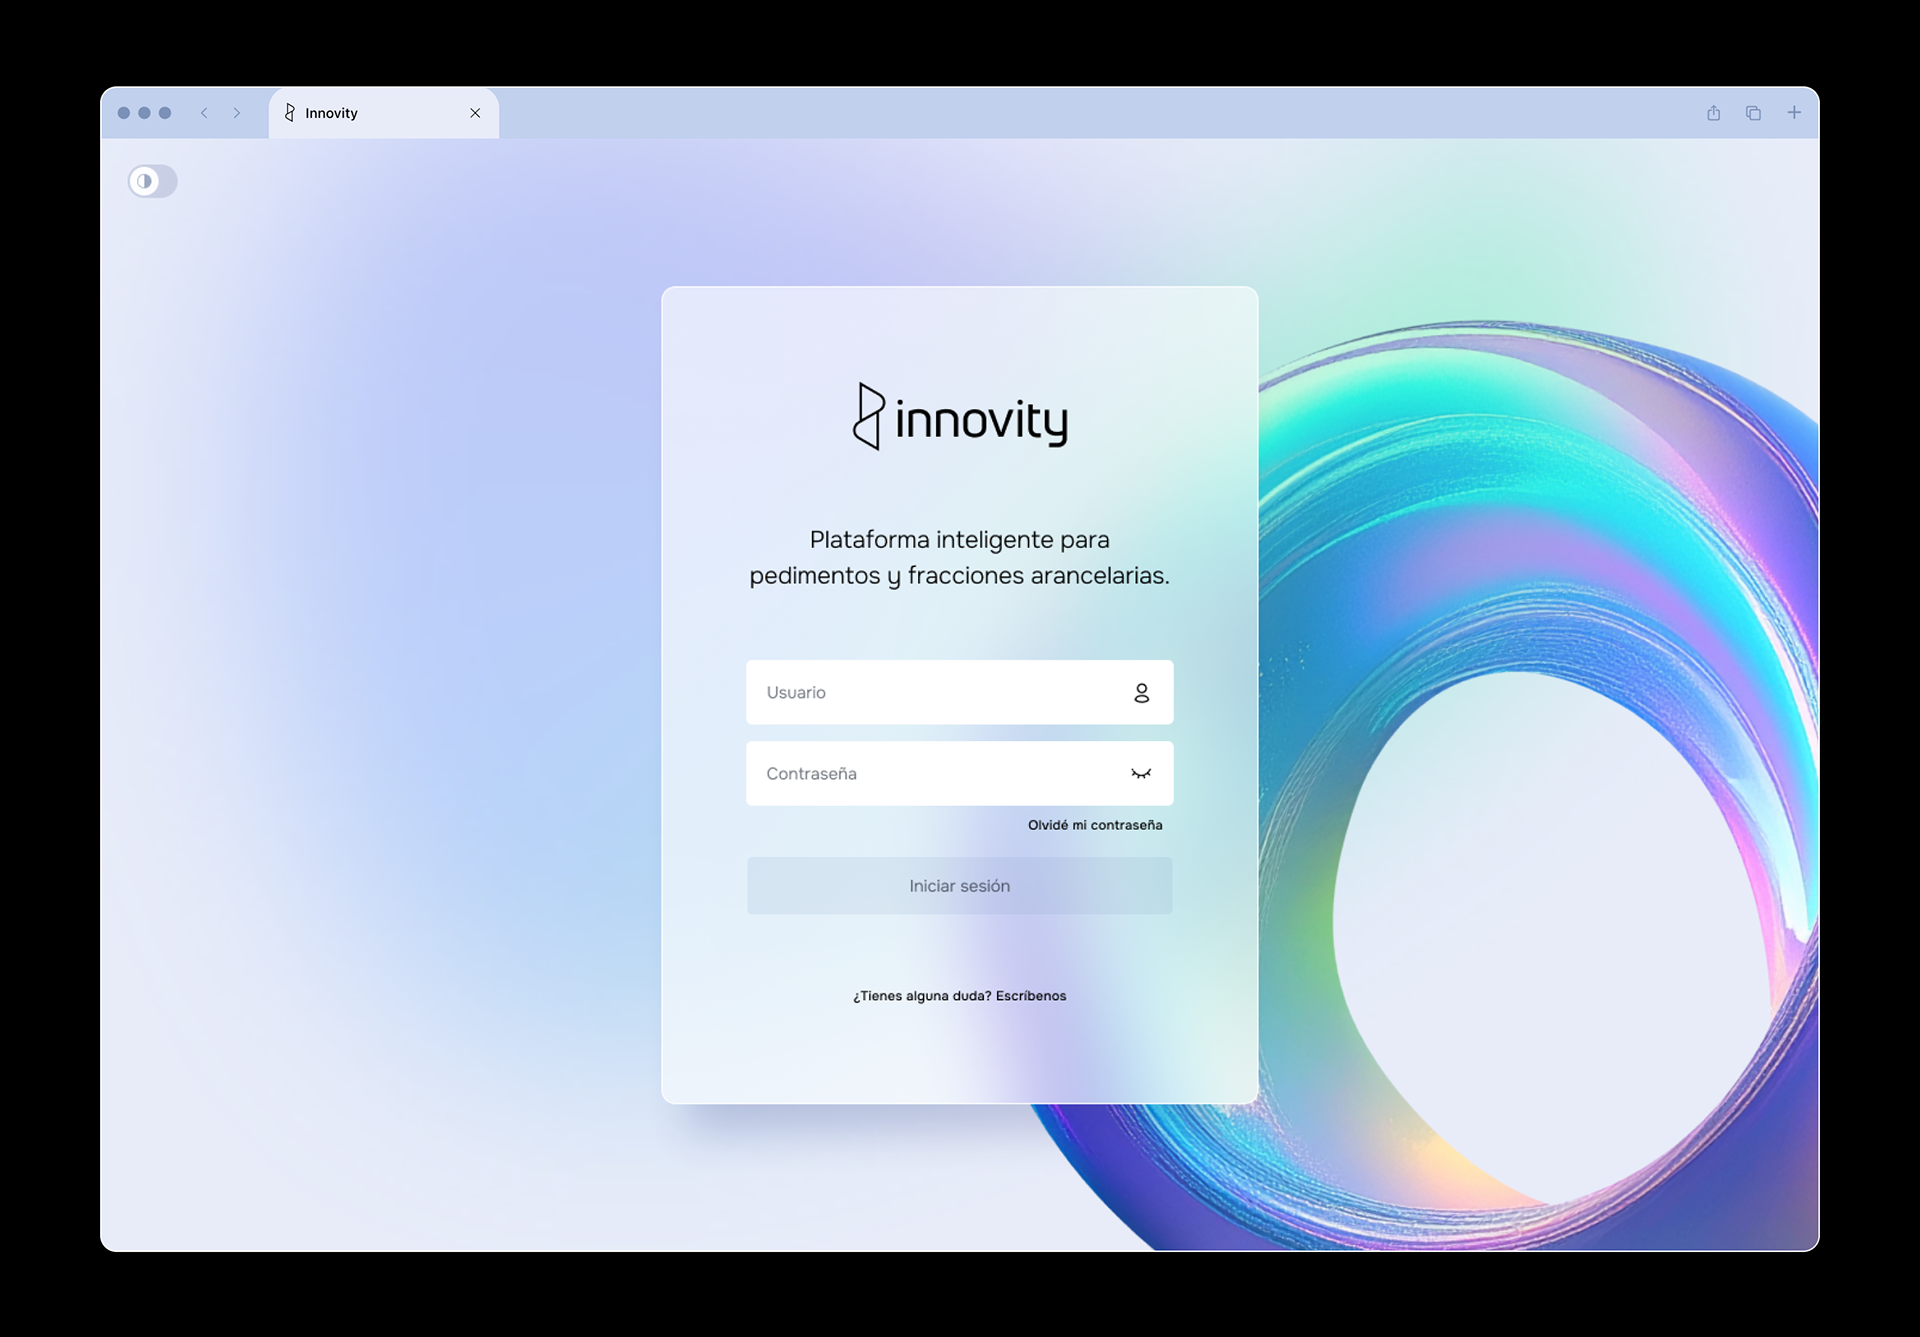Viewport: 1920px width, 1337px height.
Task: Go forward with the browser forward arrow
Action: point(237,113)
